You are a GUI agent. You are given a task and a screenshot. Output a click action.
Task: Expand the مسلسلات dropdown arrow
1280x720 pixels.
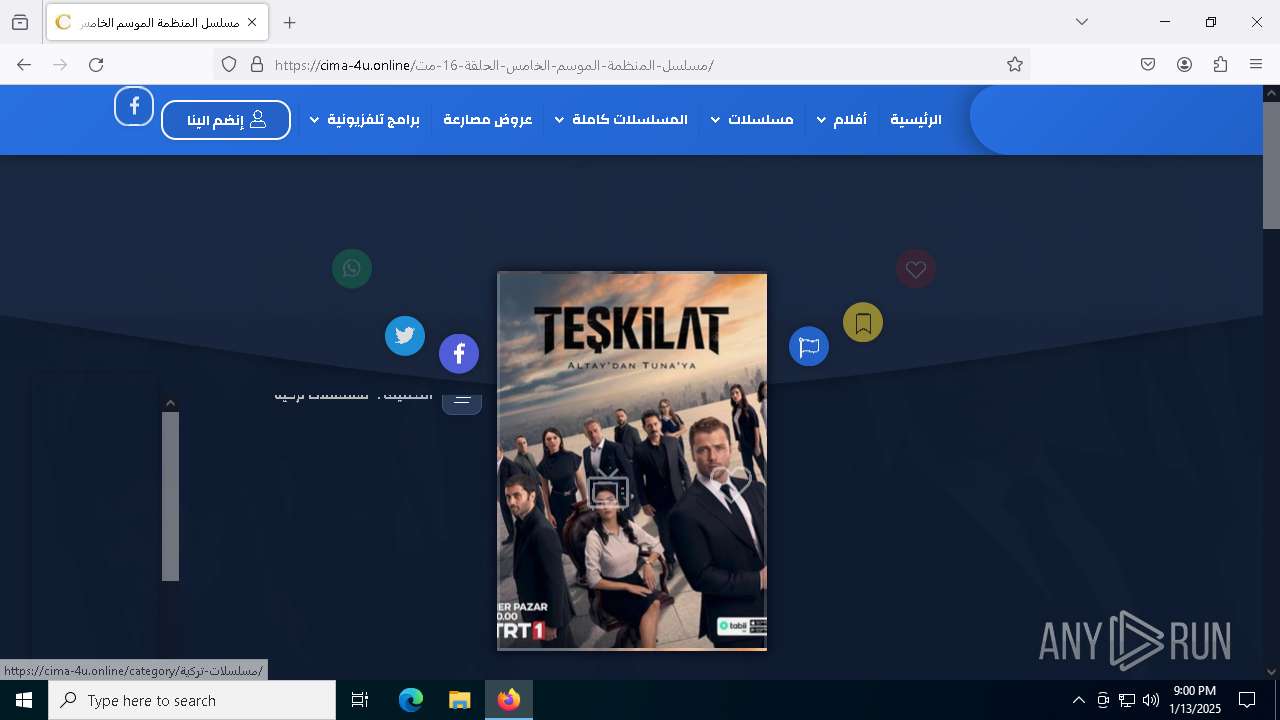tap(716, 120)
